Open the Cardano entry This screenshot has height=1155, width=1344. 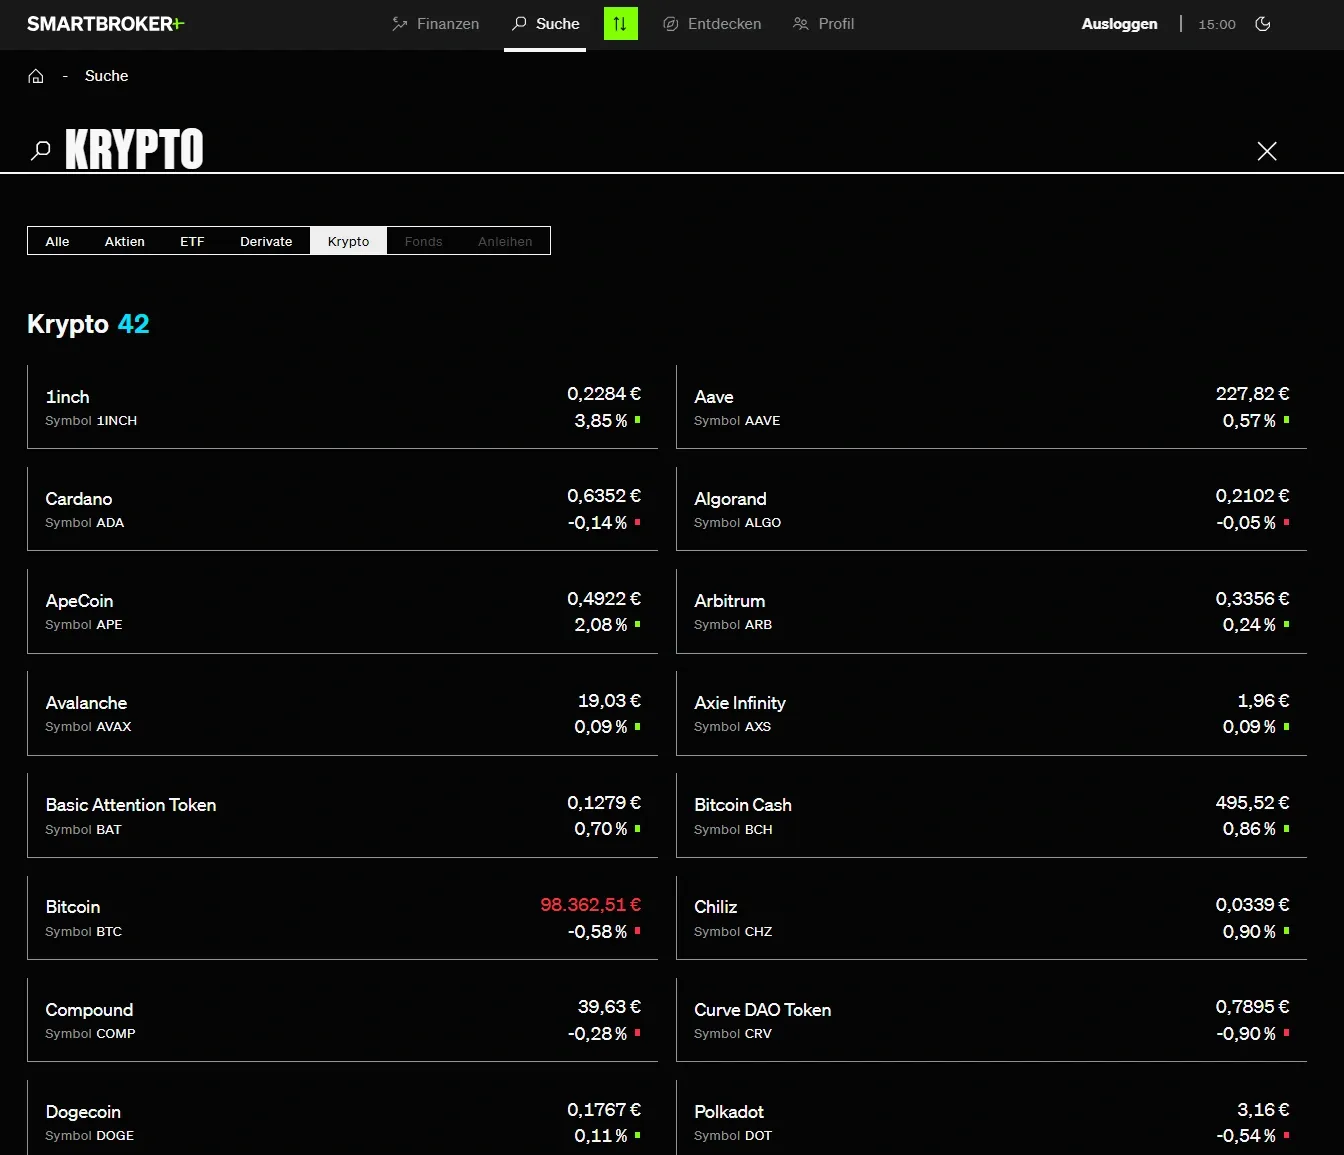(x=342, y=509)
